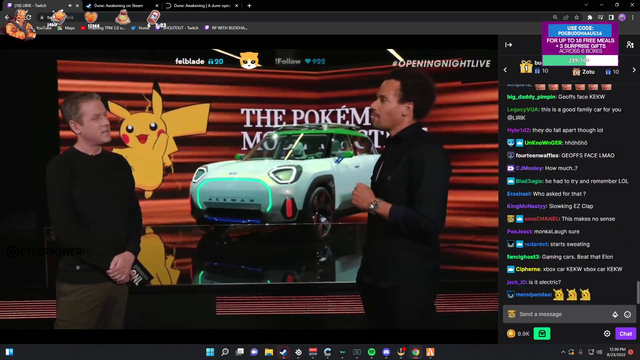Open Steam from the taskbar
Screen dimensions: 640x360
(283, 352)
